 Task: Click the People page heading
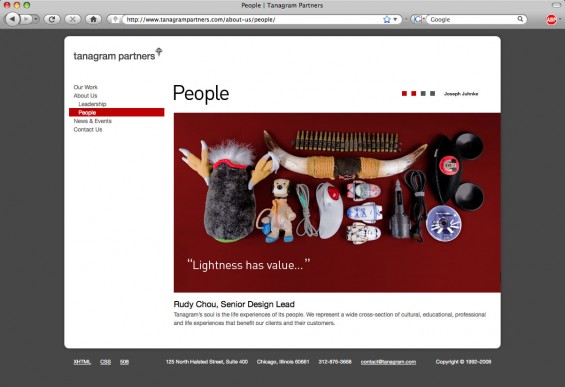201,94
